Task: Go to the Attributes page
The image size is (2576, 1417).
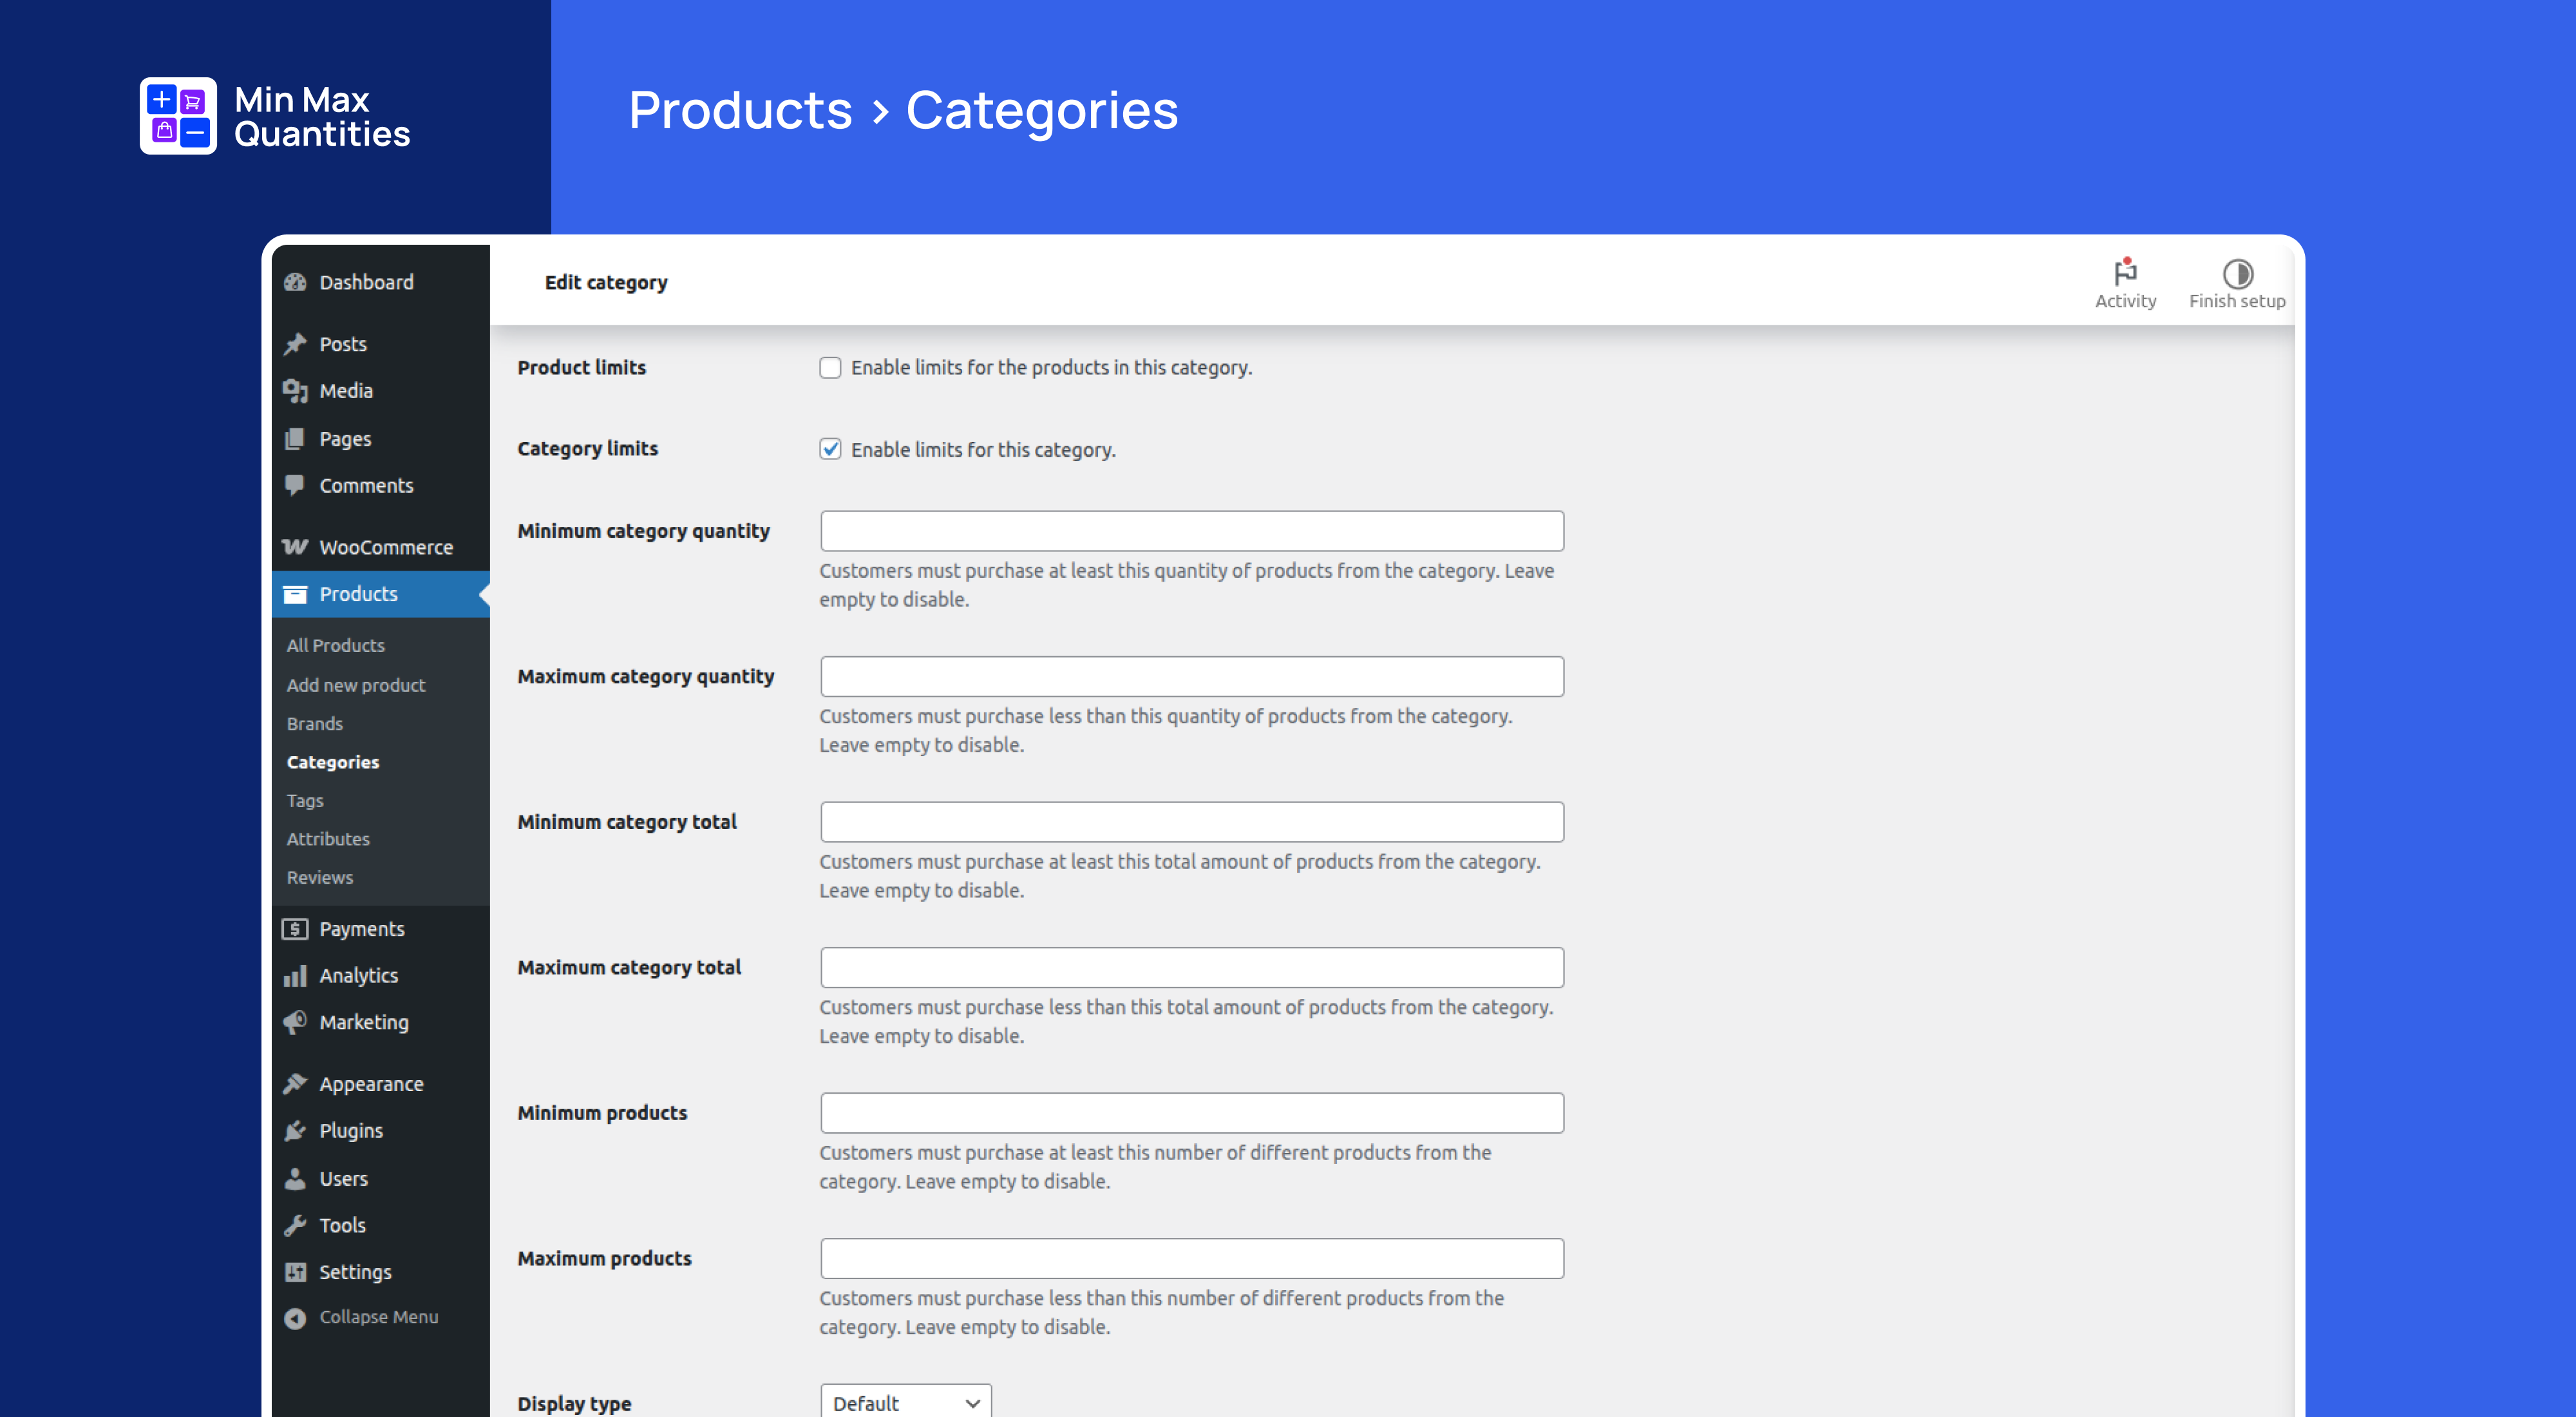Action: coord(328,838)
